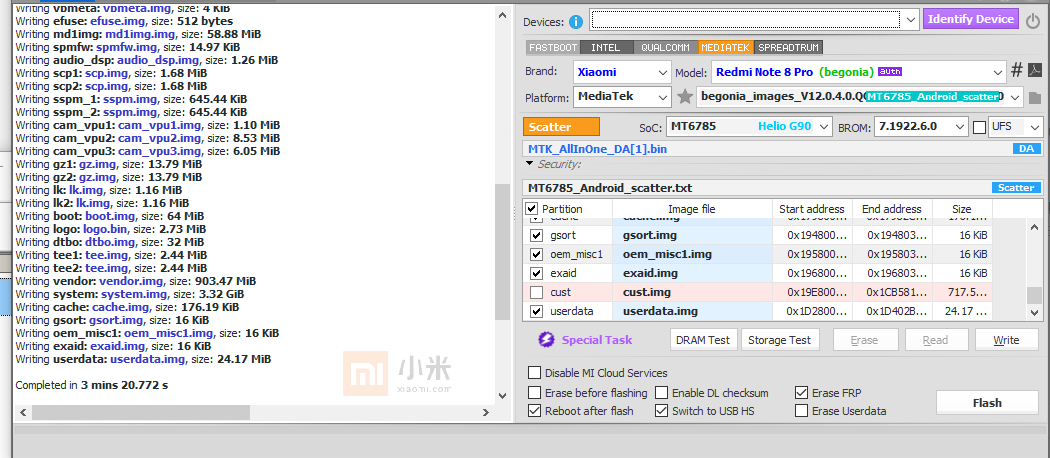The height and width of the screenshot is (458, 1050).
Task: Click the log scroll-up arrow
Action: (502, 13)
